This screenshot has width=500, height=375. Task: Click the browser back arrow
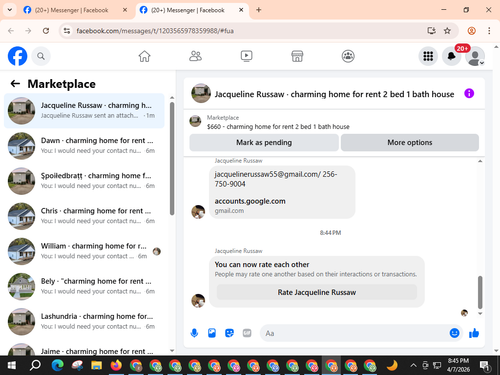(11, 31)
